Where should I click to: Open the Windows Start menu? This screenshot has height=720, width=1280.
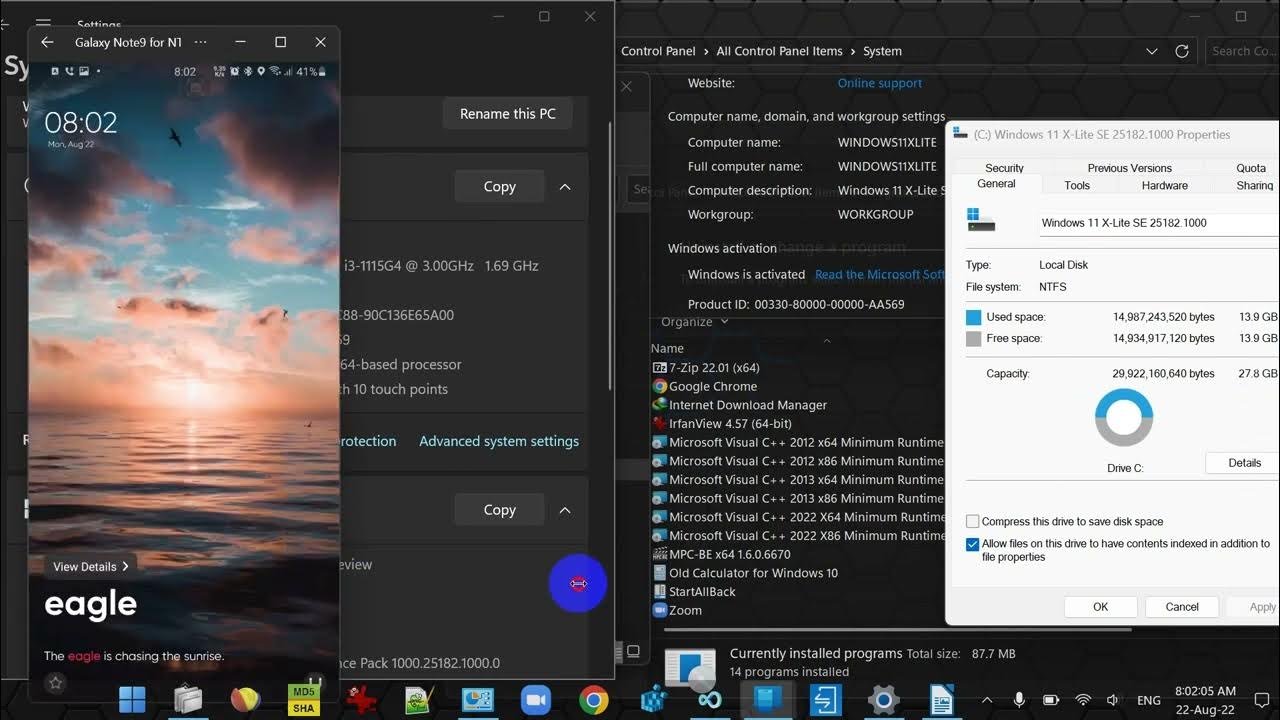(x=132, y=700)
